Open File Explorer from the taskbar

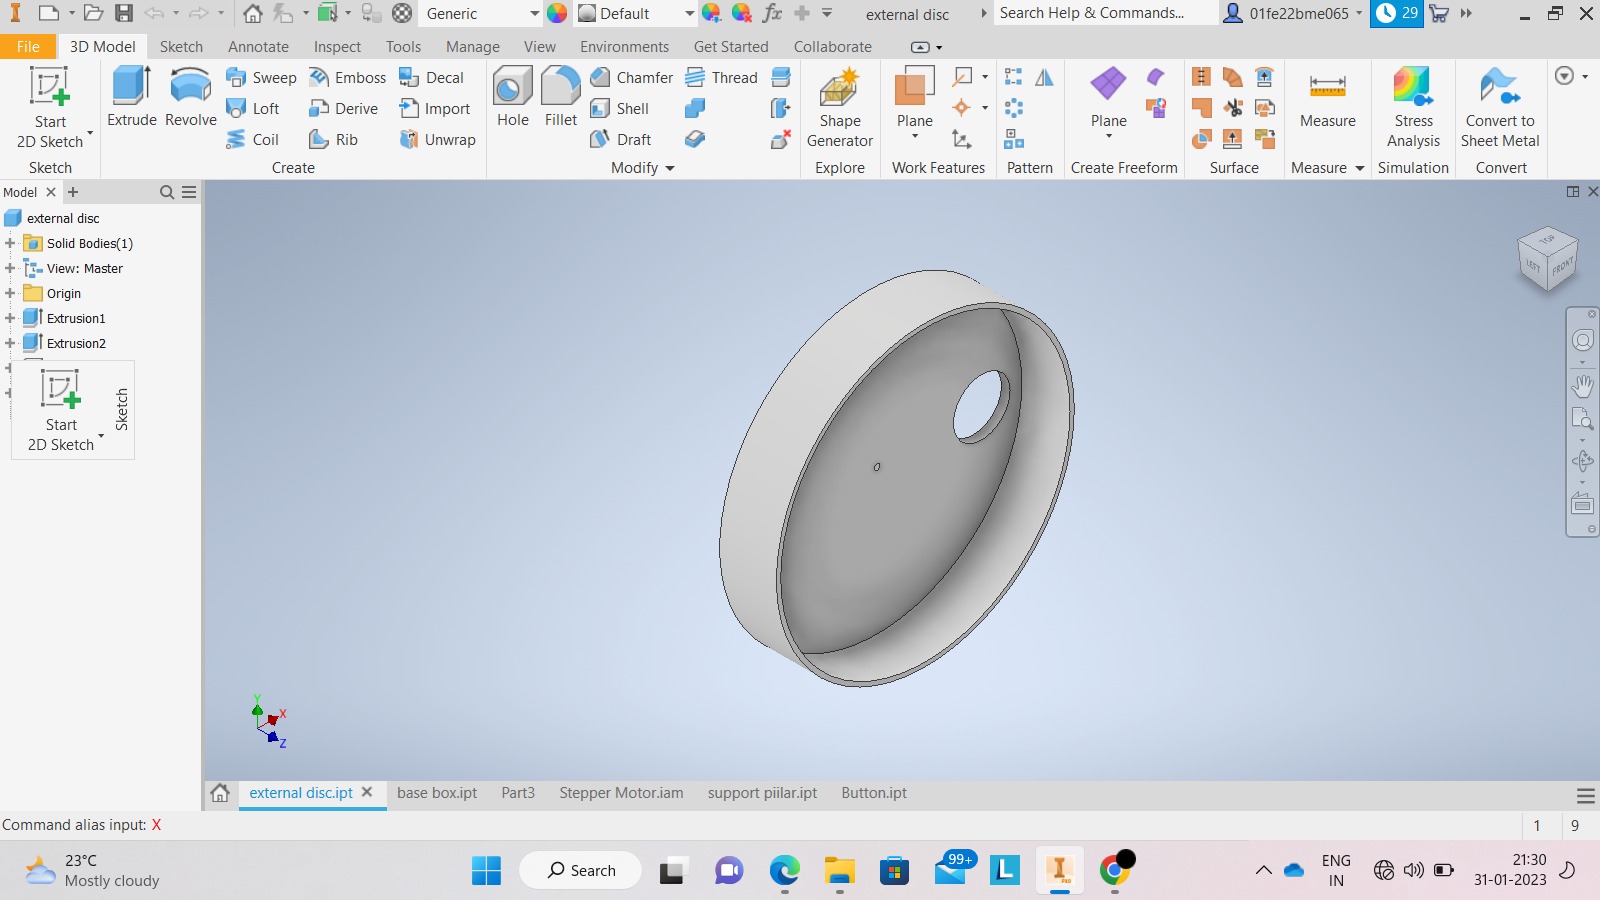coord(840,870)
